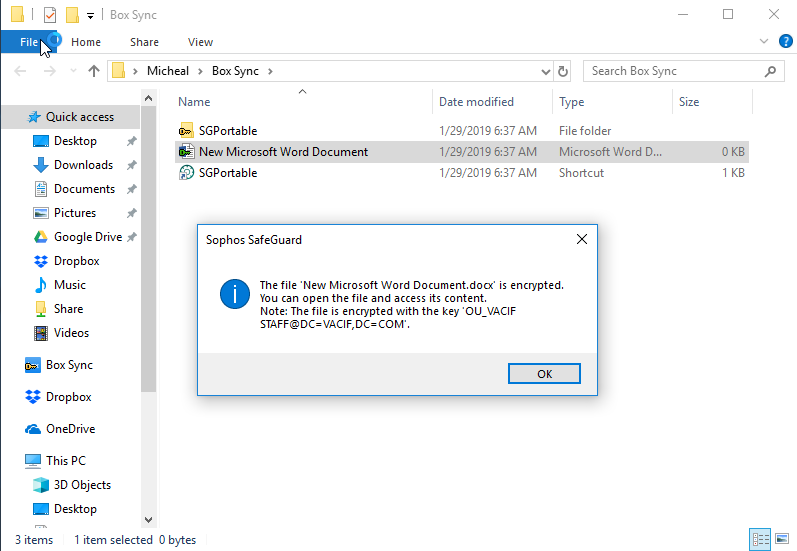Open the View ribbon tab
Viewport: 797px width, 551px height.
click(x=200, y=42)
